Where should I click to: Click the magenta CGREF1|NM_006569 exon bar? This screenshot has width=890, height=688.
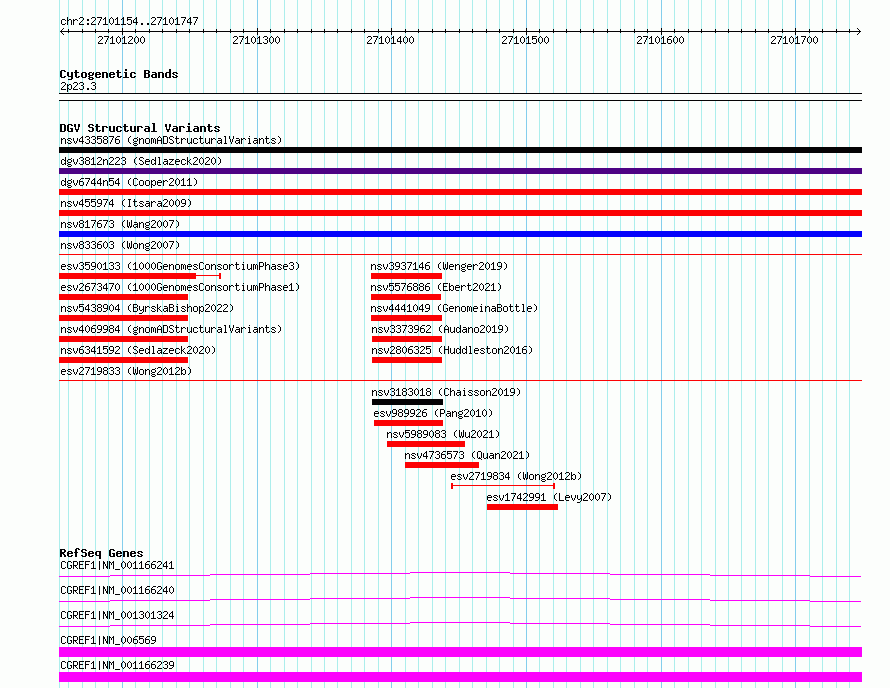[x=460, y=652]
